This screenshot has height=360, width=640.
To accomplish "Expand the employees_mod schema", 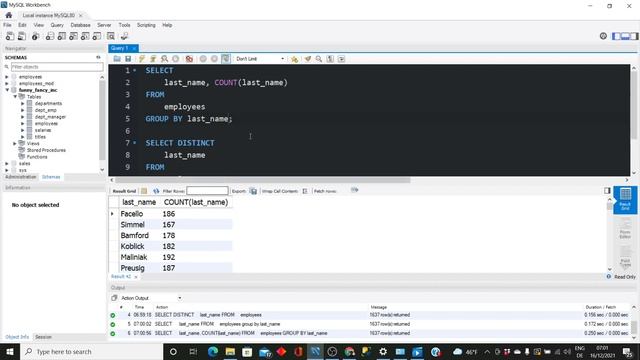I will (x=7, y=83).
